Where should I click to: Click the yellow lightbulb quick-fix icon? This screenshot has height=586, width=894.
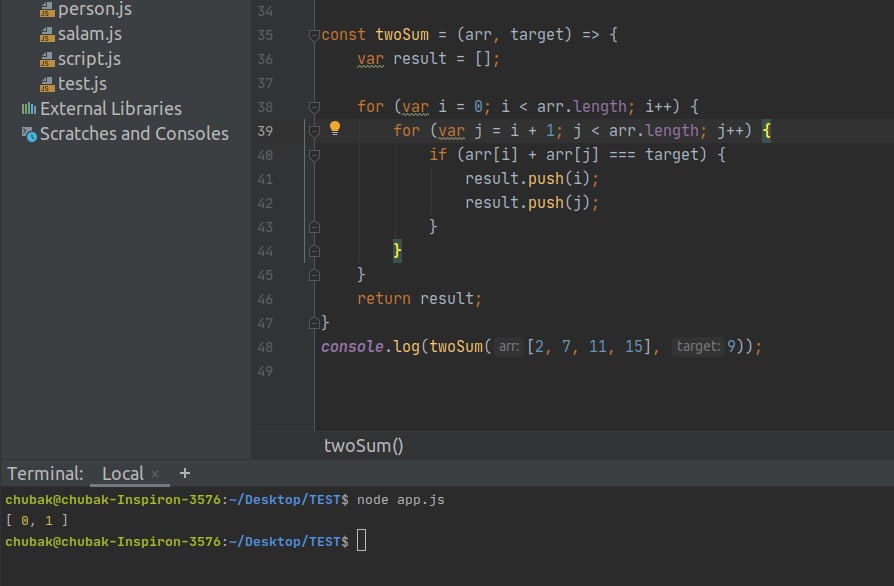(335, 128)
